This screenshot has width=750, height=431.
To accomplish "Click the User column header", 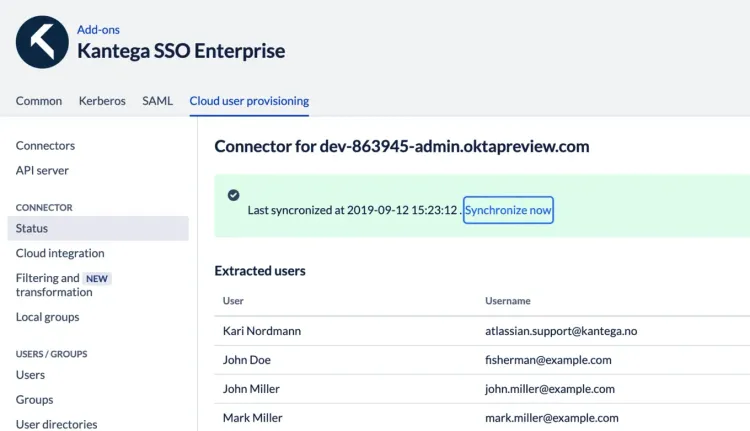I will 233,301.
